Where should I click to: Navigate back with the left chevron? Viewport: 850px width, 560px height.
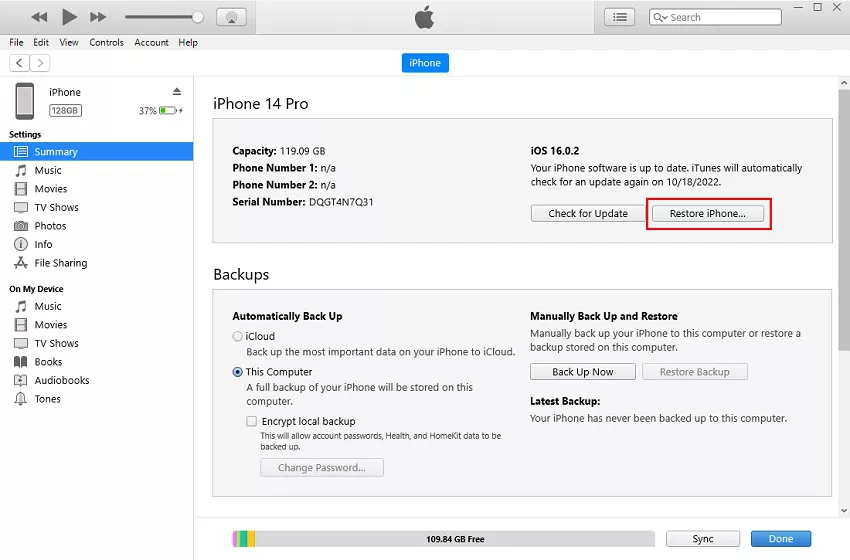click(19, 63)
